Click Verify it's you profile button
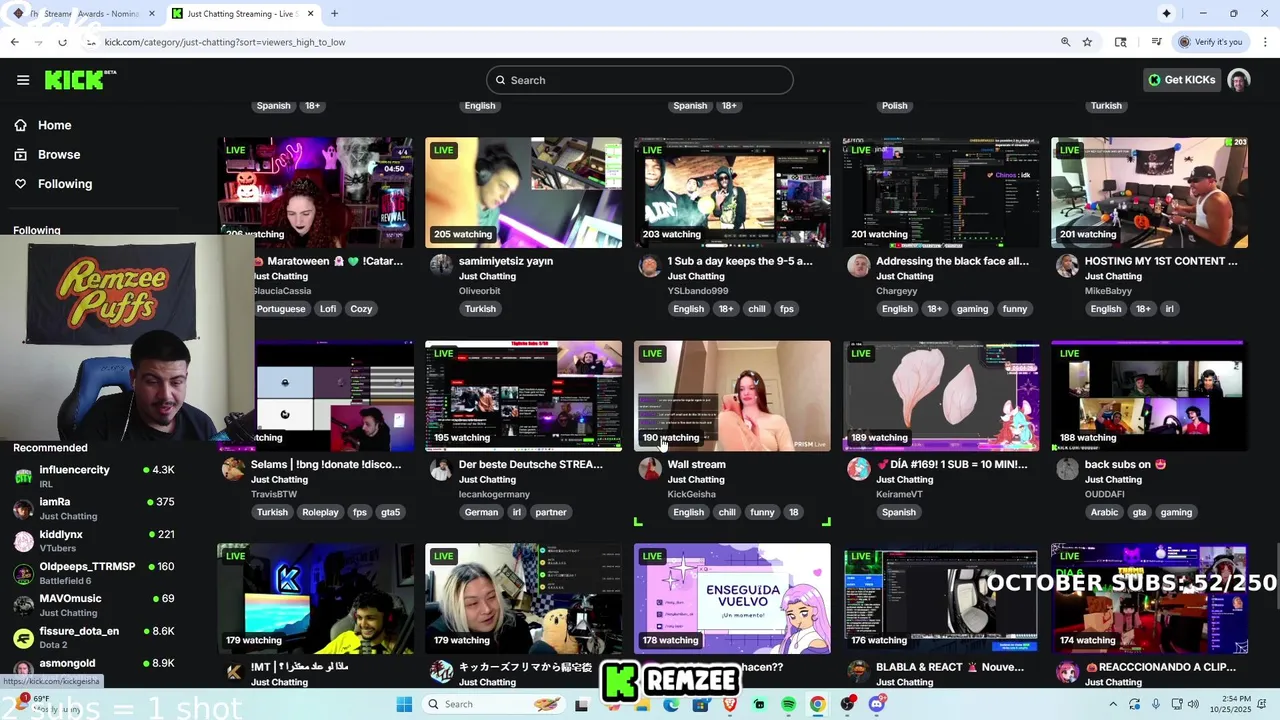Image resolution: width=1280 pixels, height=720 pixels. [x=1210, y=42]
